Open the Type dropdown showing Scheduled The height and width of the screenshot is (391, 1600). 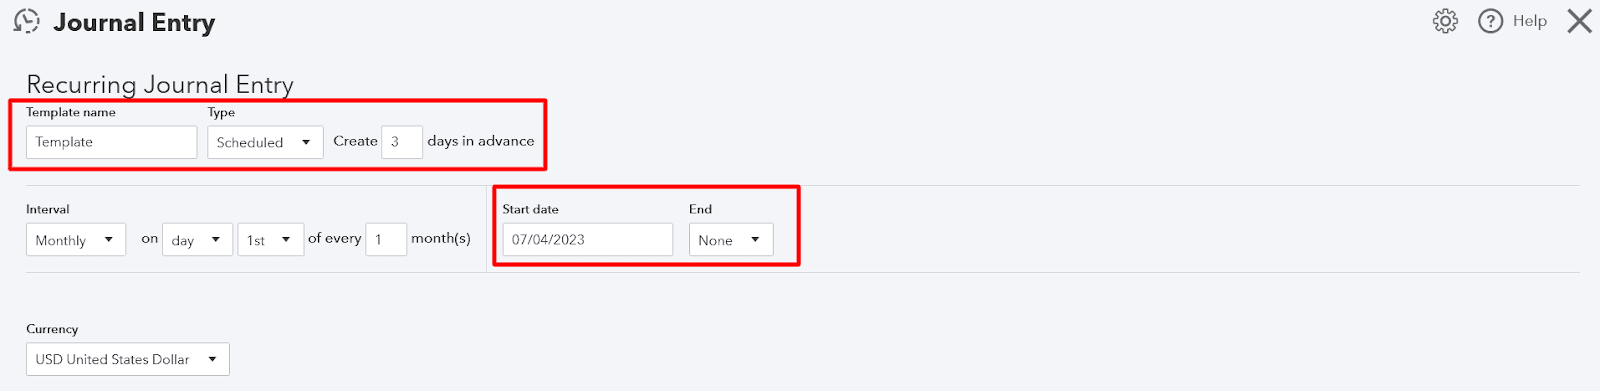(265, 142)
